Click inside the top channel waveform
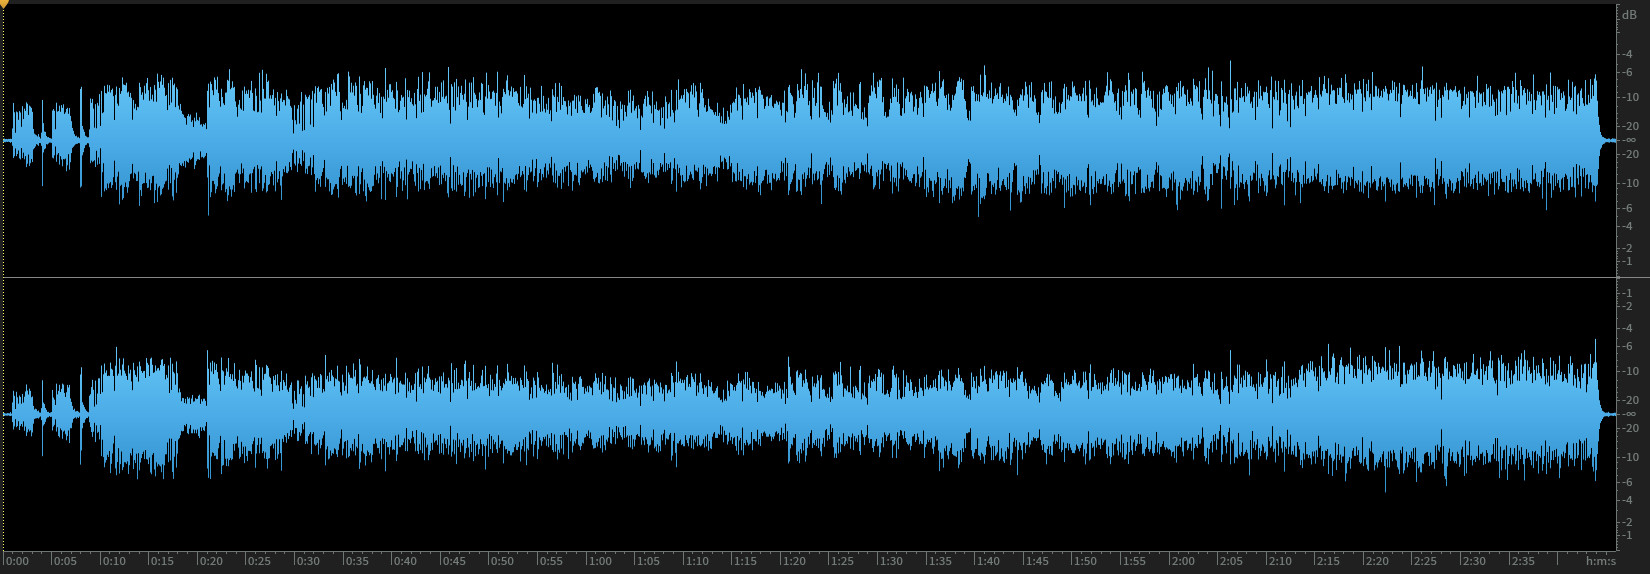Viewport: 1650px width, 574px height. (808, 140)
